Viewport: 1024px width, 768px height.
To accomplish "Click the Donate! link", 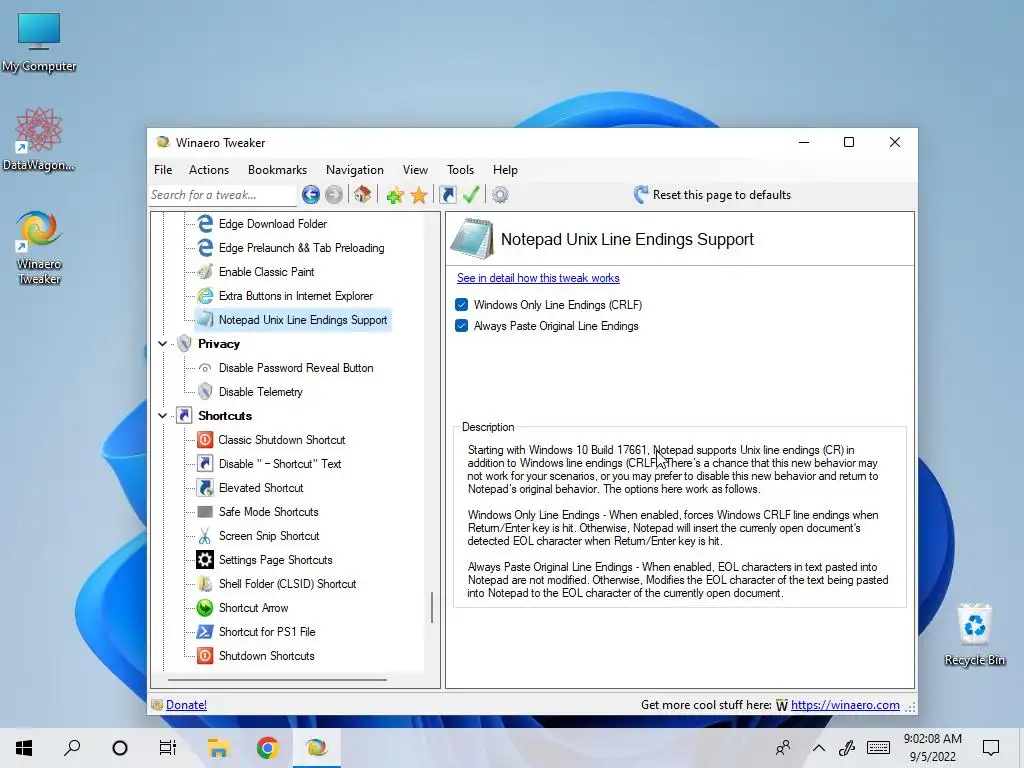I will tap(186, 705).
